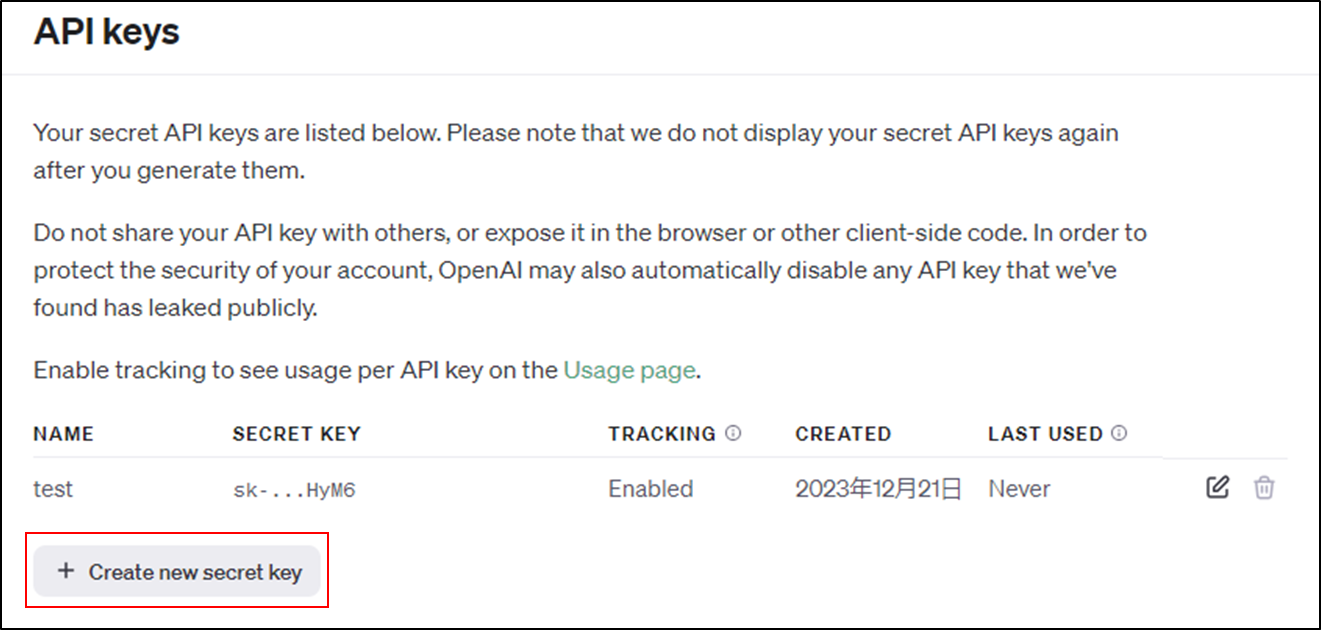This screenshot has width=1321, height=630.
Task: Click the info icon beside LAST USED header
Action: (x=1119, y=433)
